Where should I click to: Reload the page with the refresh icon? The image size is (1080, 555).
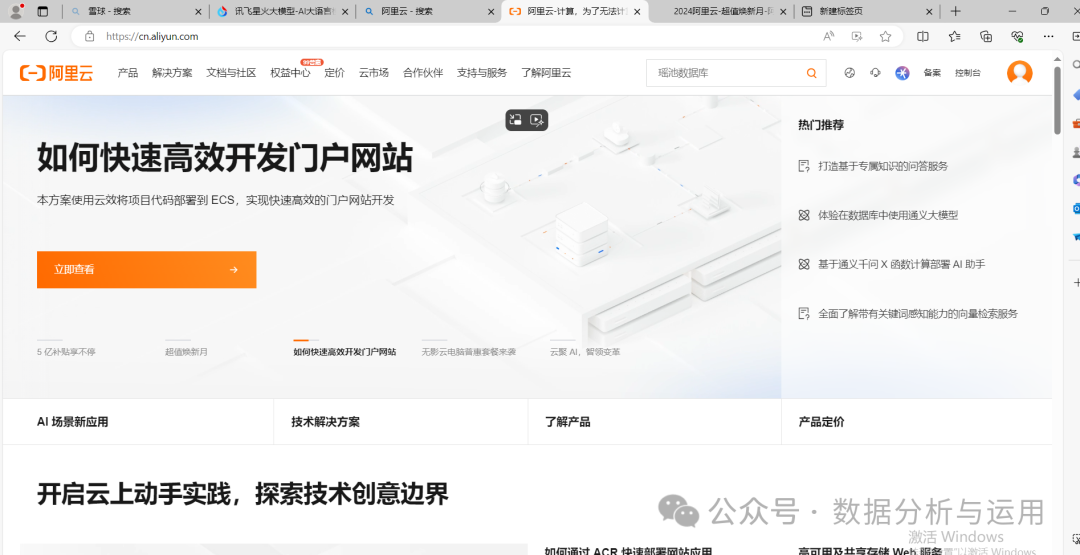(x=51, y=36)
